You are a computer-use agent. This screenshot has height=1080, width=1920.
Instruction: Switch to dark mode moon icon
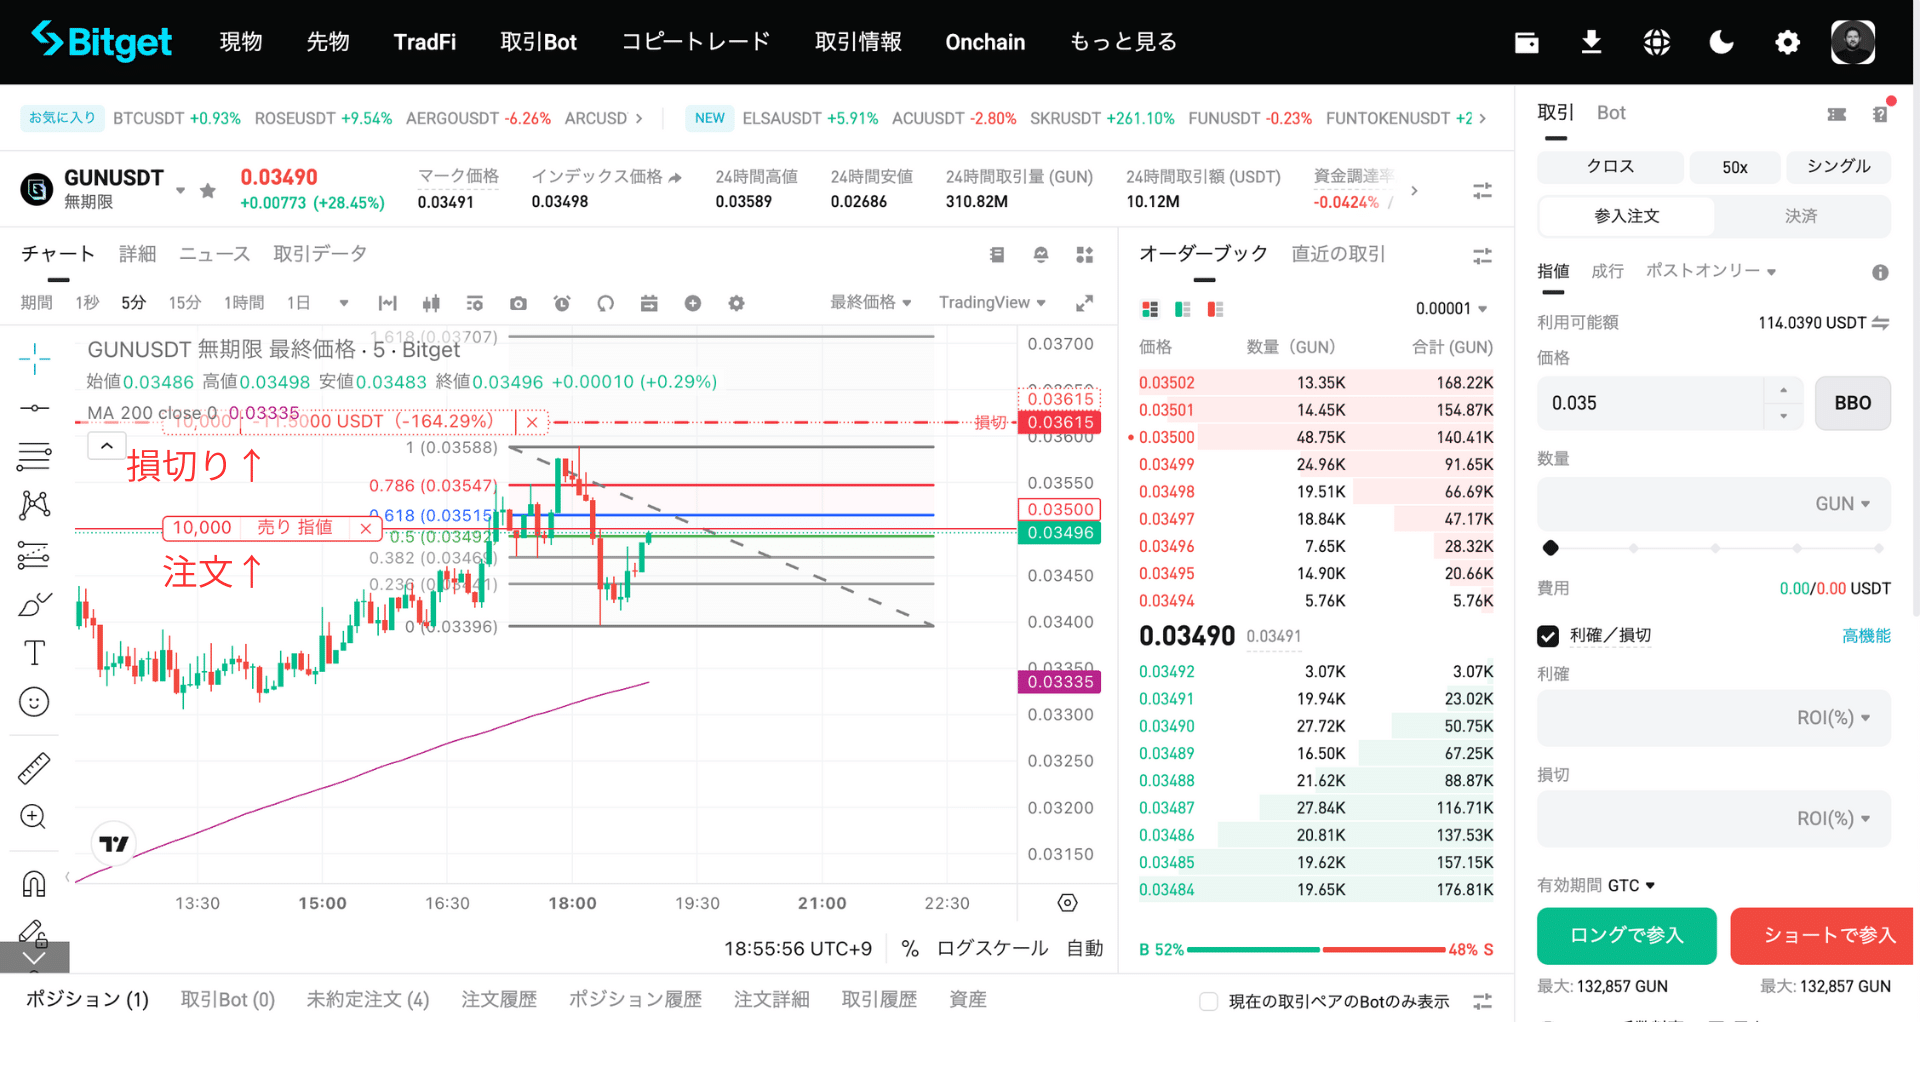(1721, 42)
